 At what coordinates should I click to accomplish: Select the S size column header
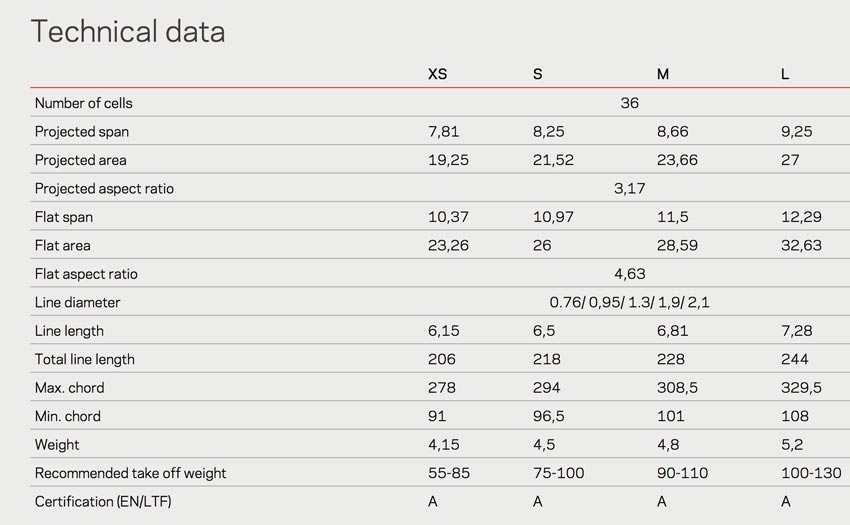[537, 74]
